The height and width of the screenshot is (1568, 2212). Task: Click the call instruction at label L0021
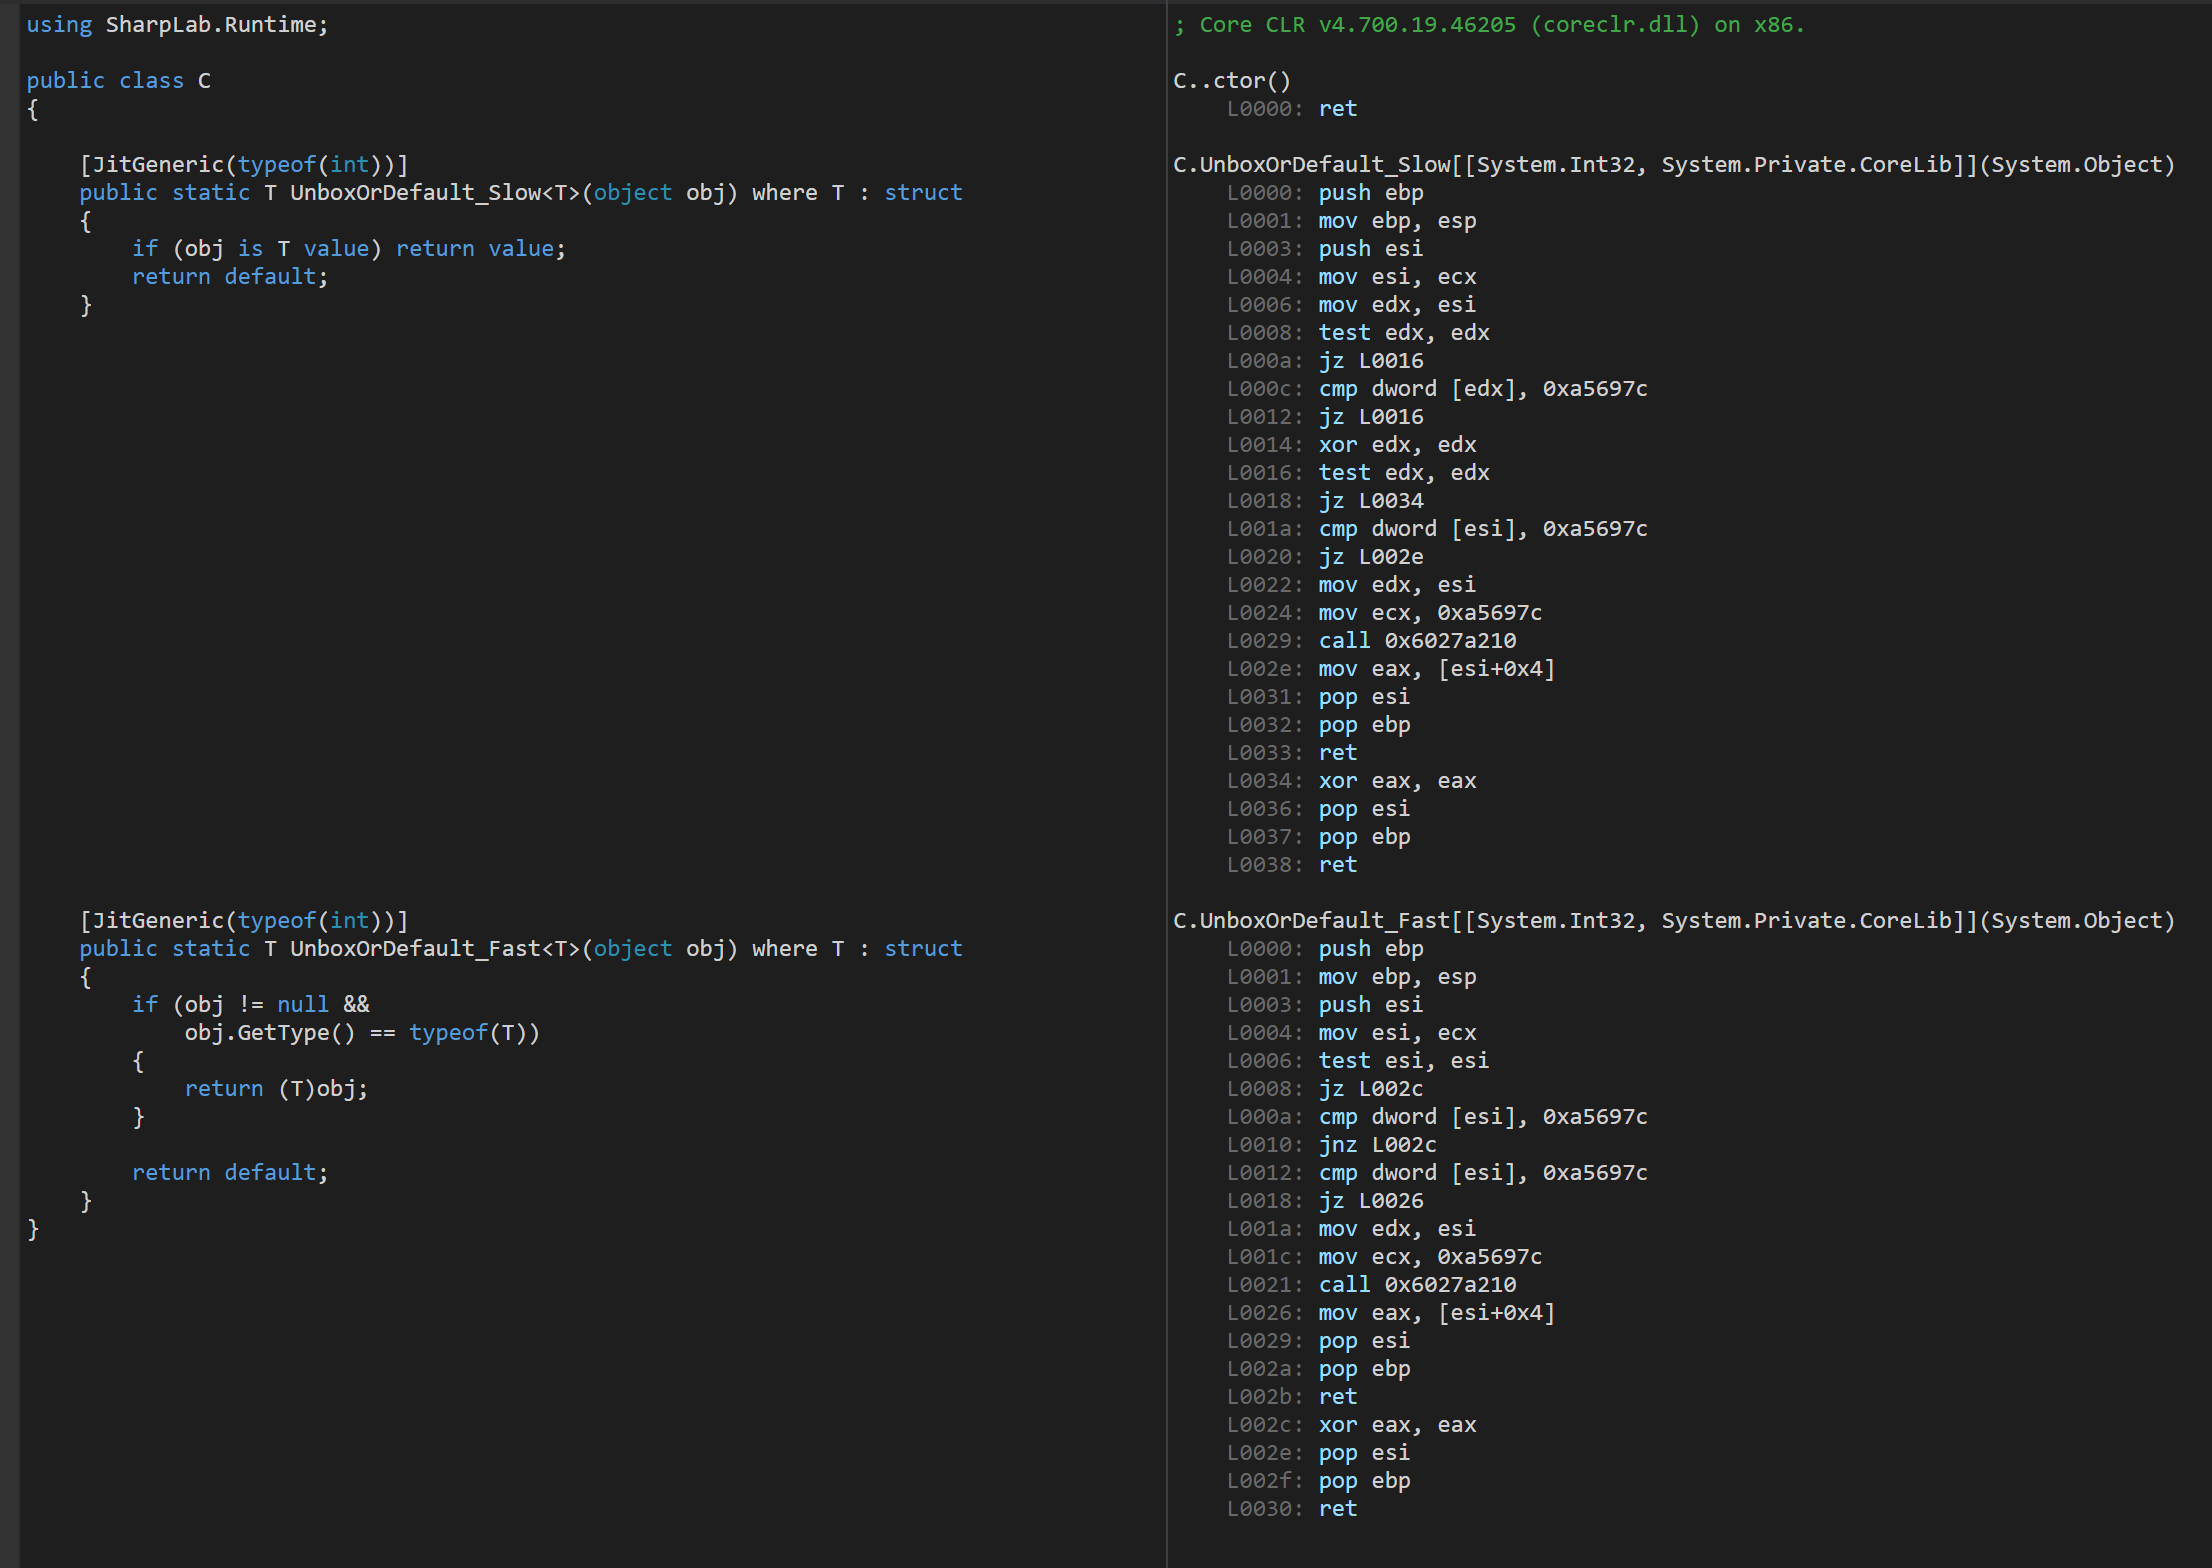[x=1417, y=1285]
